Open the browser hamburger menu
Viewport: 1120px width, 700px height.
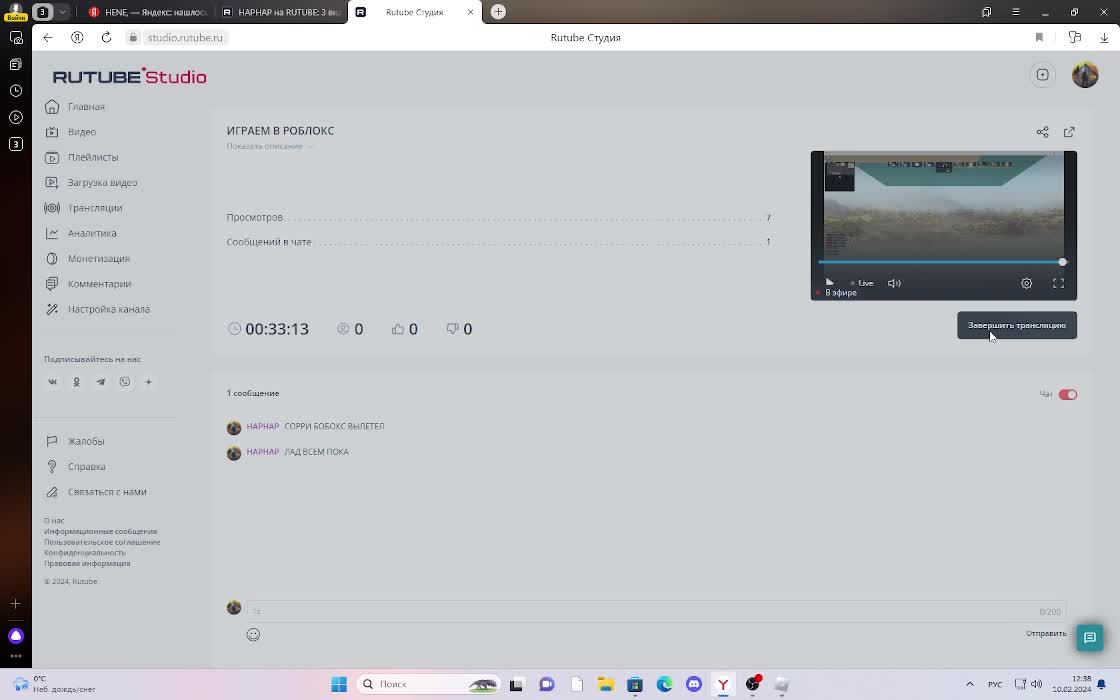coord(1015,12)
